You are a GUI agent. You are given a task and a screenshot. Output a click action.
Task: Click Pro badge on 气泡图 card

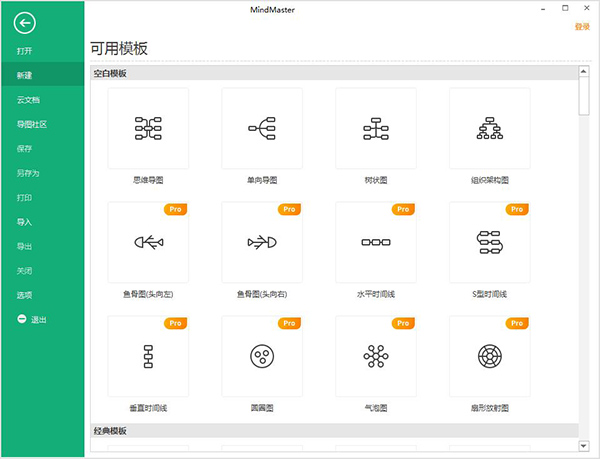(x=403, y=323)
